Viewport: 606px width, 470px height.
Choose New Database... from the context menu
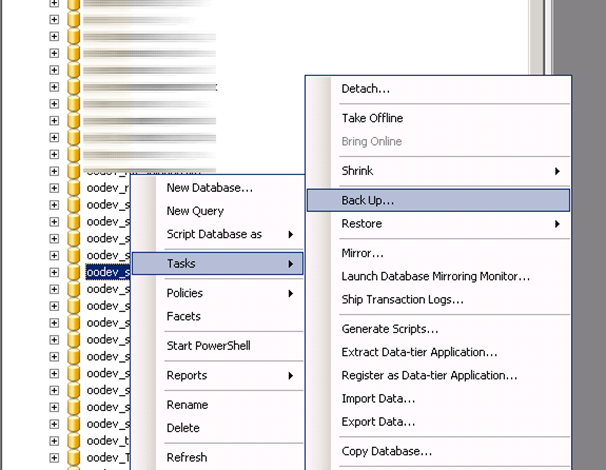coord(218,188)
